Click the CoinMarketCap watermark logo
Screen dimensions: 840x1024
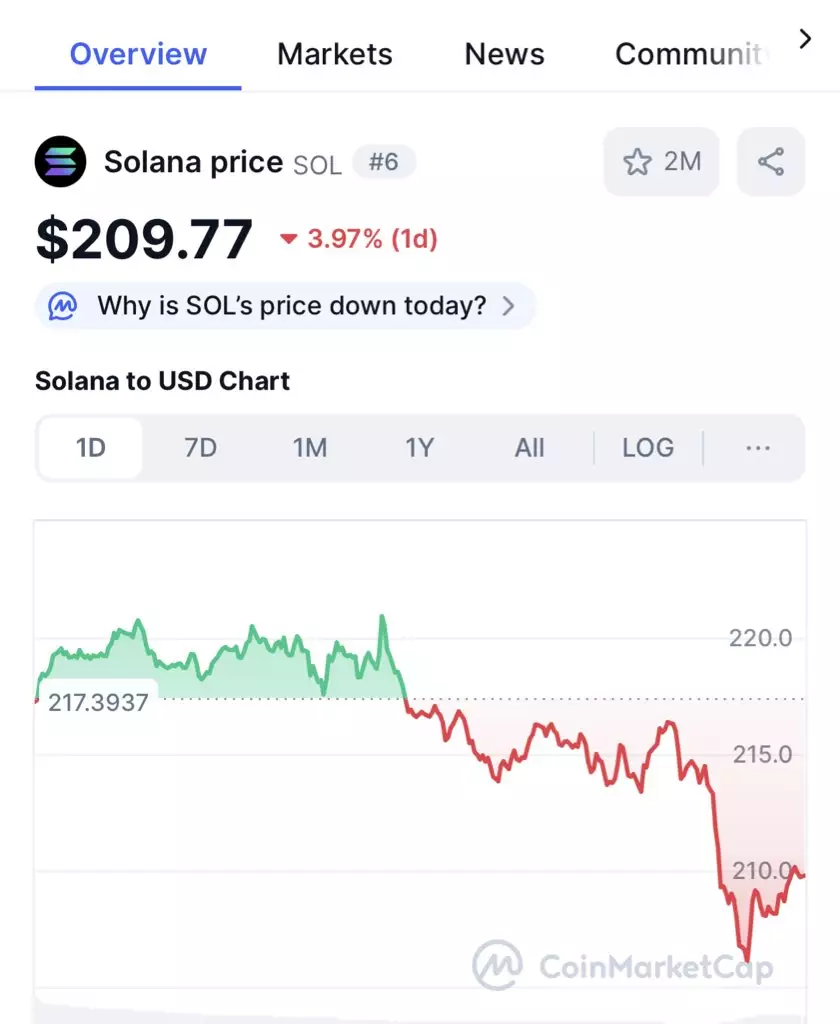point(624,965)
